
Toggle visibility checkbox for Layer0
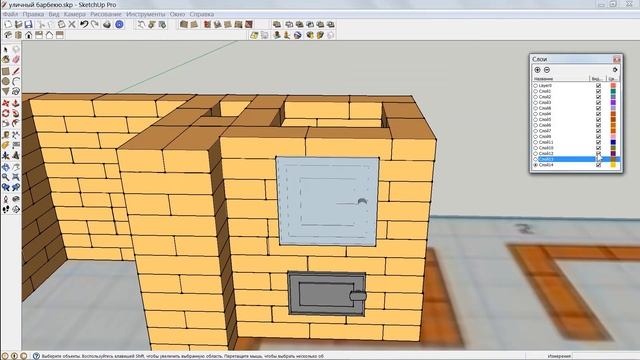pos(598,86)
